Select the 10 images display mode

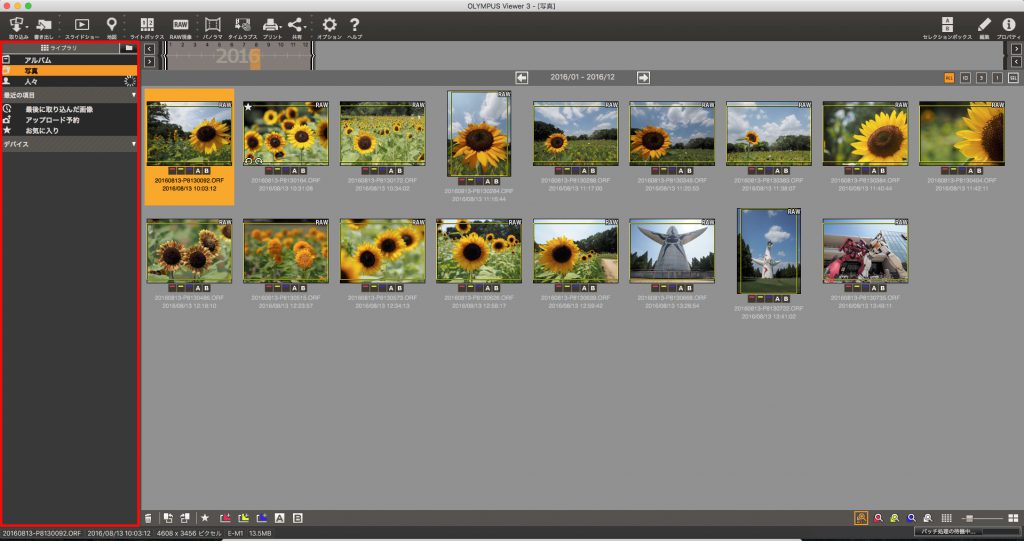point(965,78)
